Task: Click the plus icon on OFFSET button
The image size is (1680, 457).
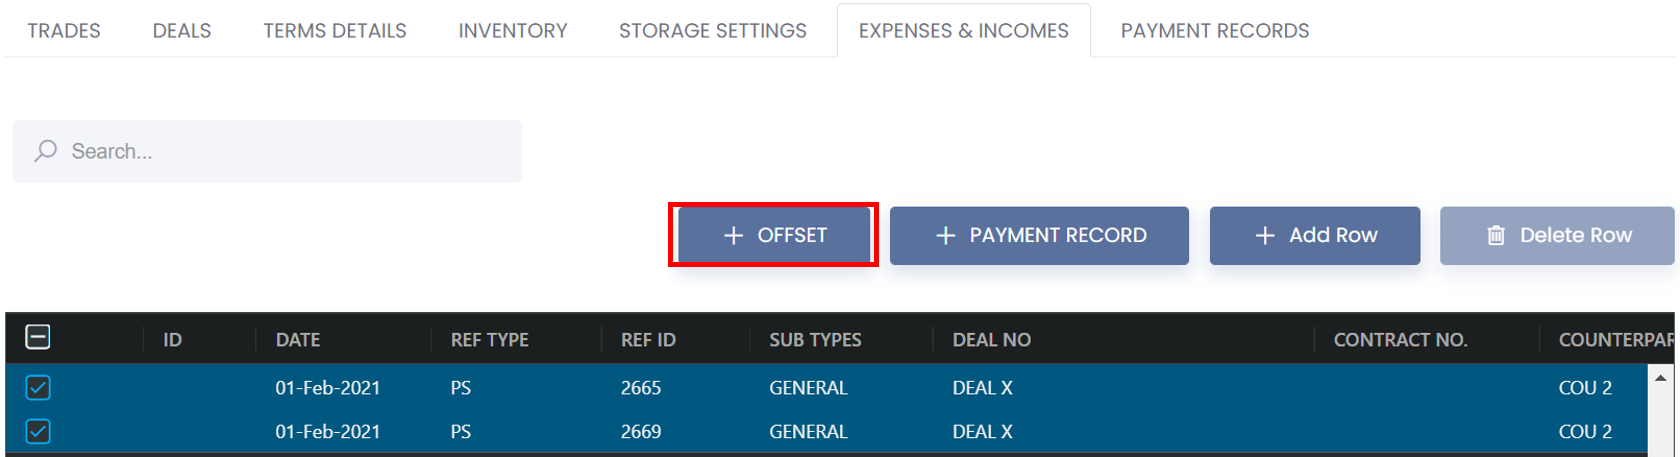Action: coord(733,235)
